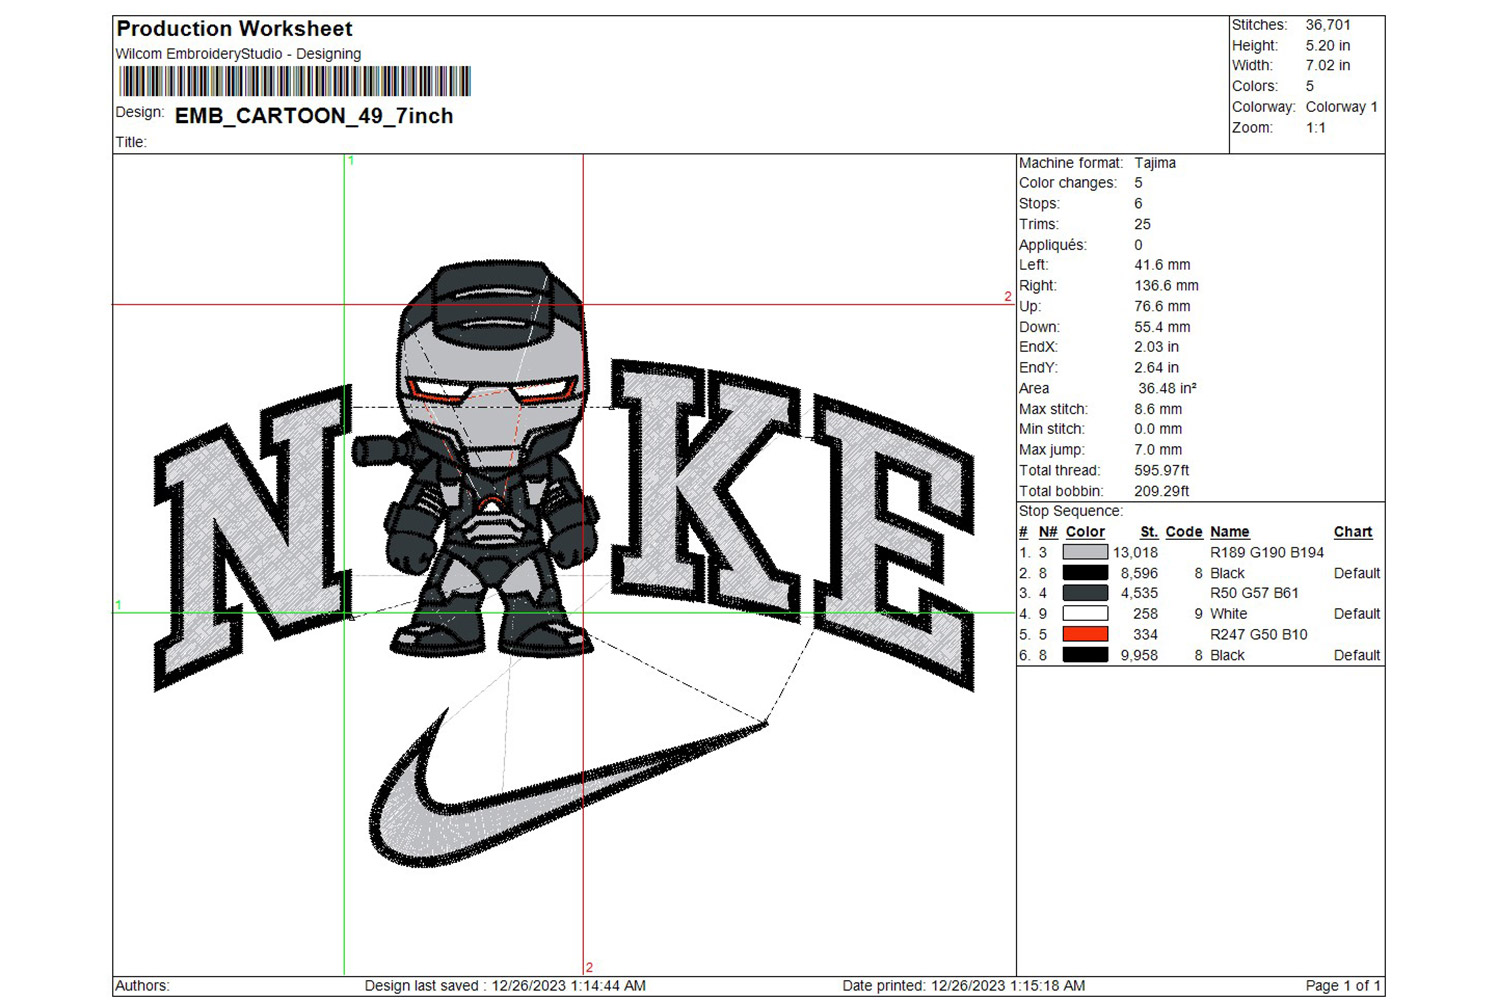Click the Down value 55.4 mm

coord(1162,327)
